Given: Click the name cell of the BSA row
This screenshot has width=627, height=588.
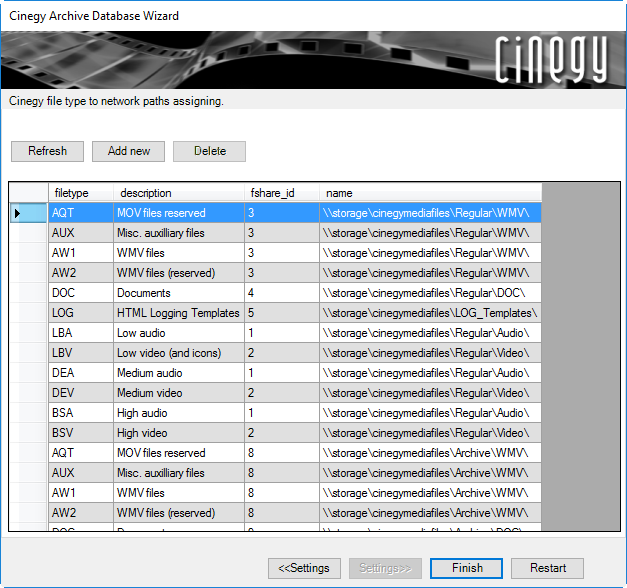Looking at the screenshot, I should tap(431, 413).
